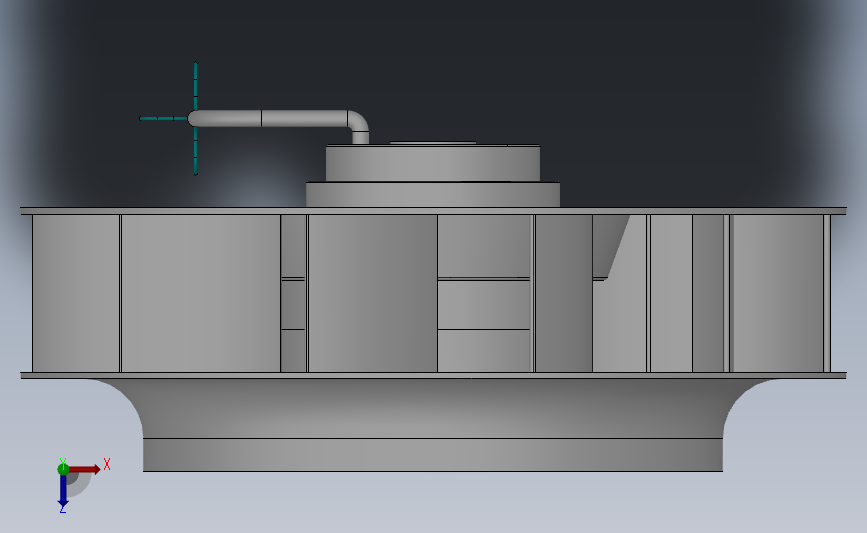Select the horizontal pipe segment above the fan
The height and width of the screenshot is (533, 867).
[x=268, y=118]
